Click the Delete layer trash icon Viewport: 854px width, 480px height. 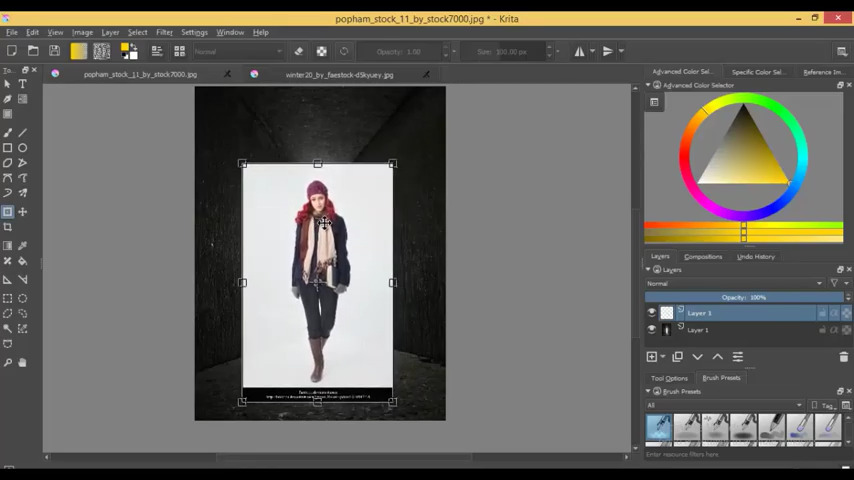[843, 357]
